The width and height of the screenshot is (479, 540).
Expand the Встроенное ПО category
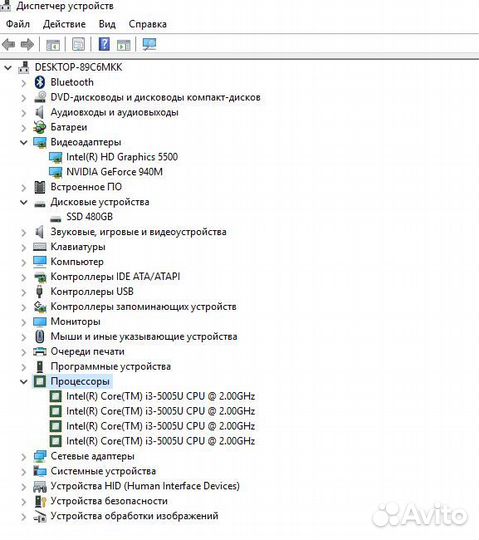point(23,188)
